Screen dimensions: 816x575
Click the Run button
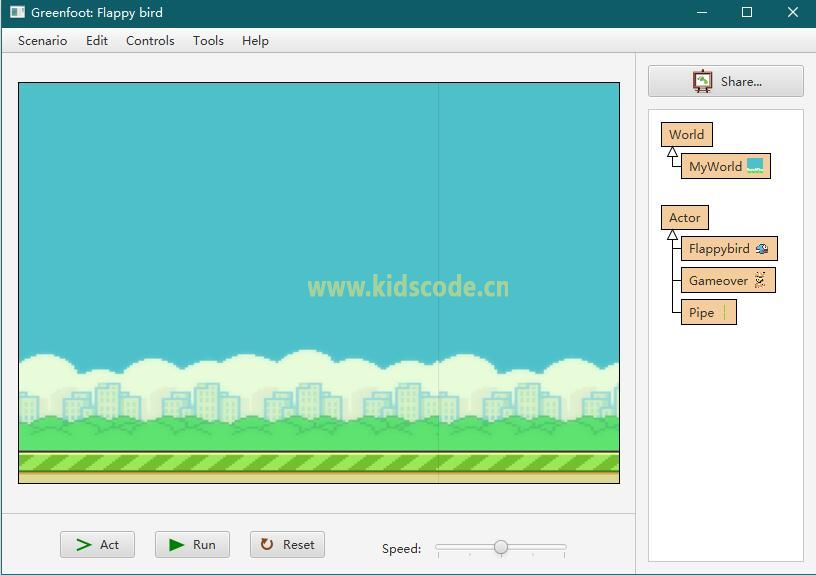[192, 544]
